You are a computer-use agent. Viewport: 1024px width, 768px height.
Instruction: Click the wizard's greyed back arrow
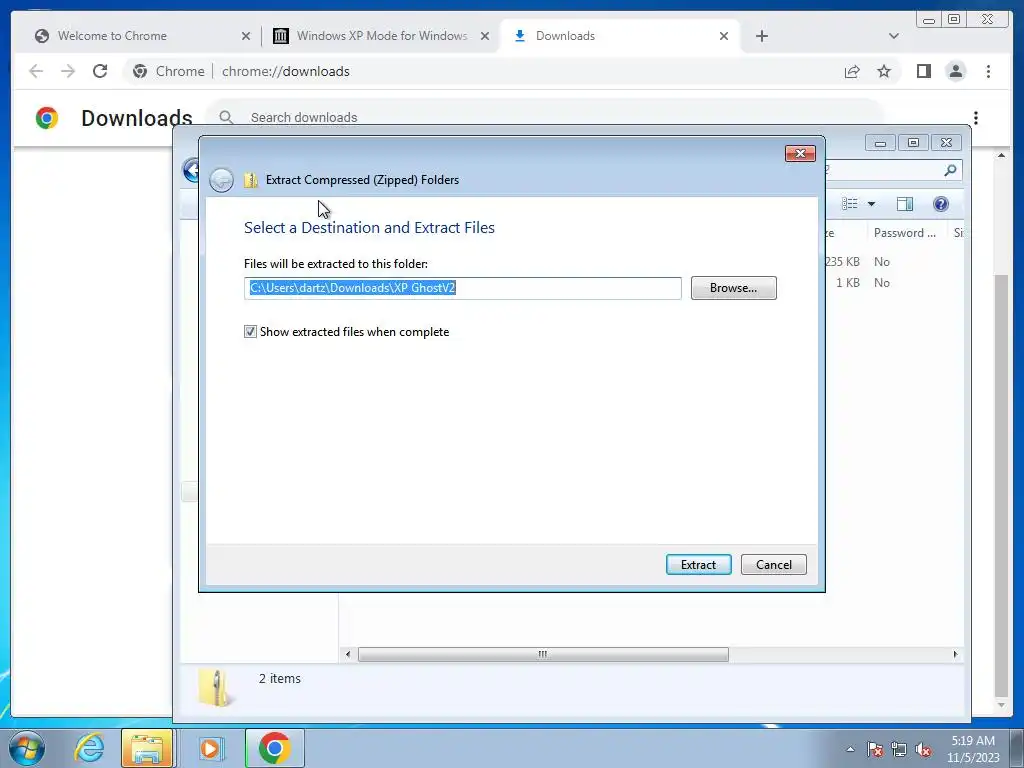[x=221, y=180]
